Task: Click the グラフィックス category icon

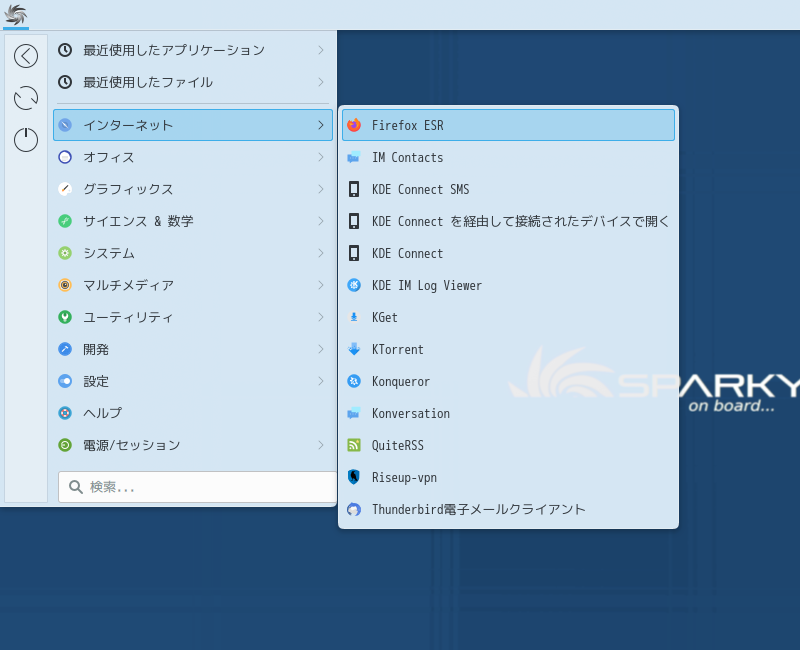Action: tap(65, 189)
